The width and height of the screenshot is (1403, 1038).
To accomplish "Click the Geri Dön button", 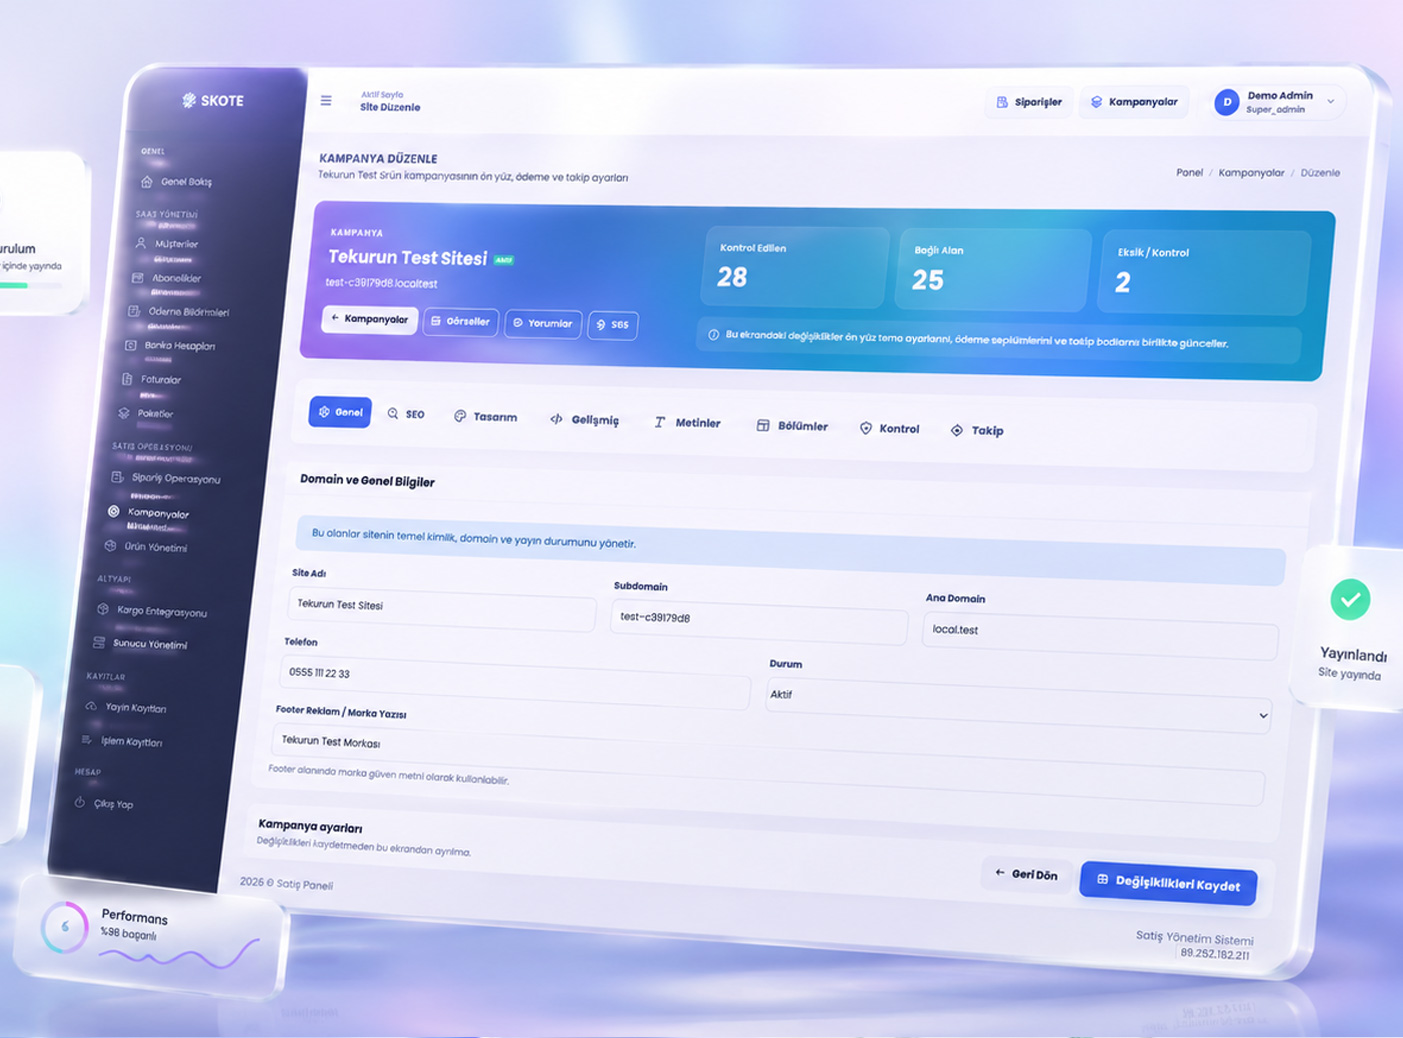I will [x=1027, y=874].
